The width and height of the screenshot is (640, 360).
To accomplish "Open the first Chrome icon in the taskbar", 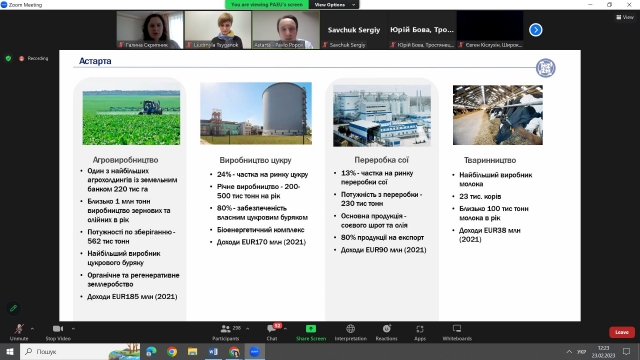I will coord(172,351).
